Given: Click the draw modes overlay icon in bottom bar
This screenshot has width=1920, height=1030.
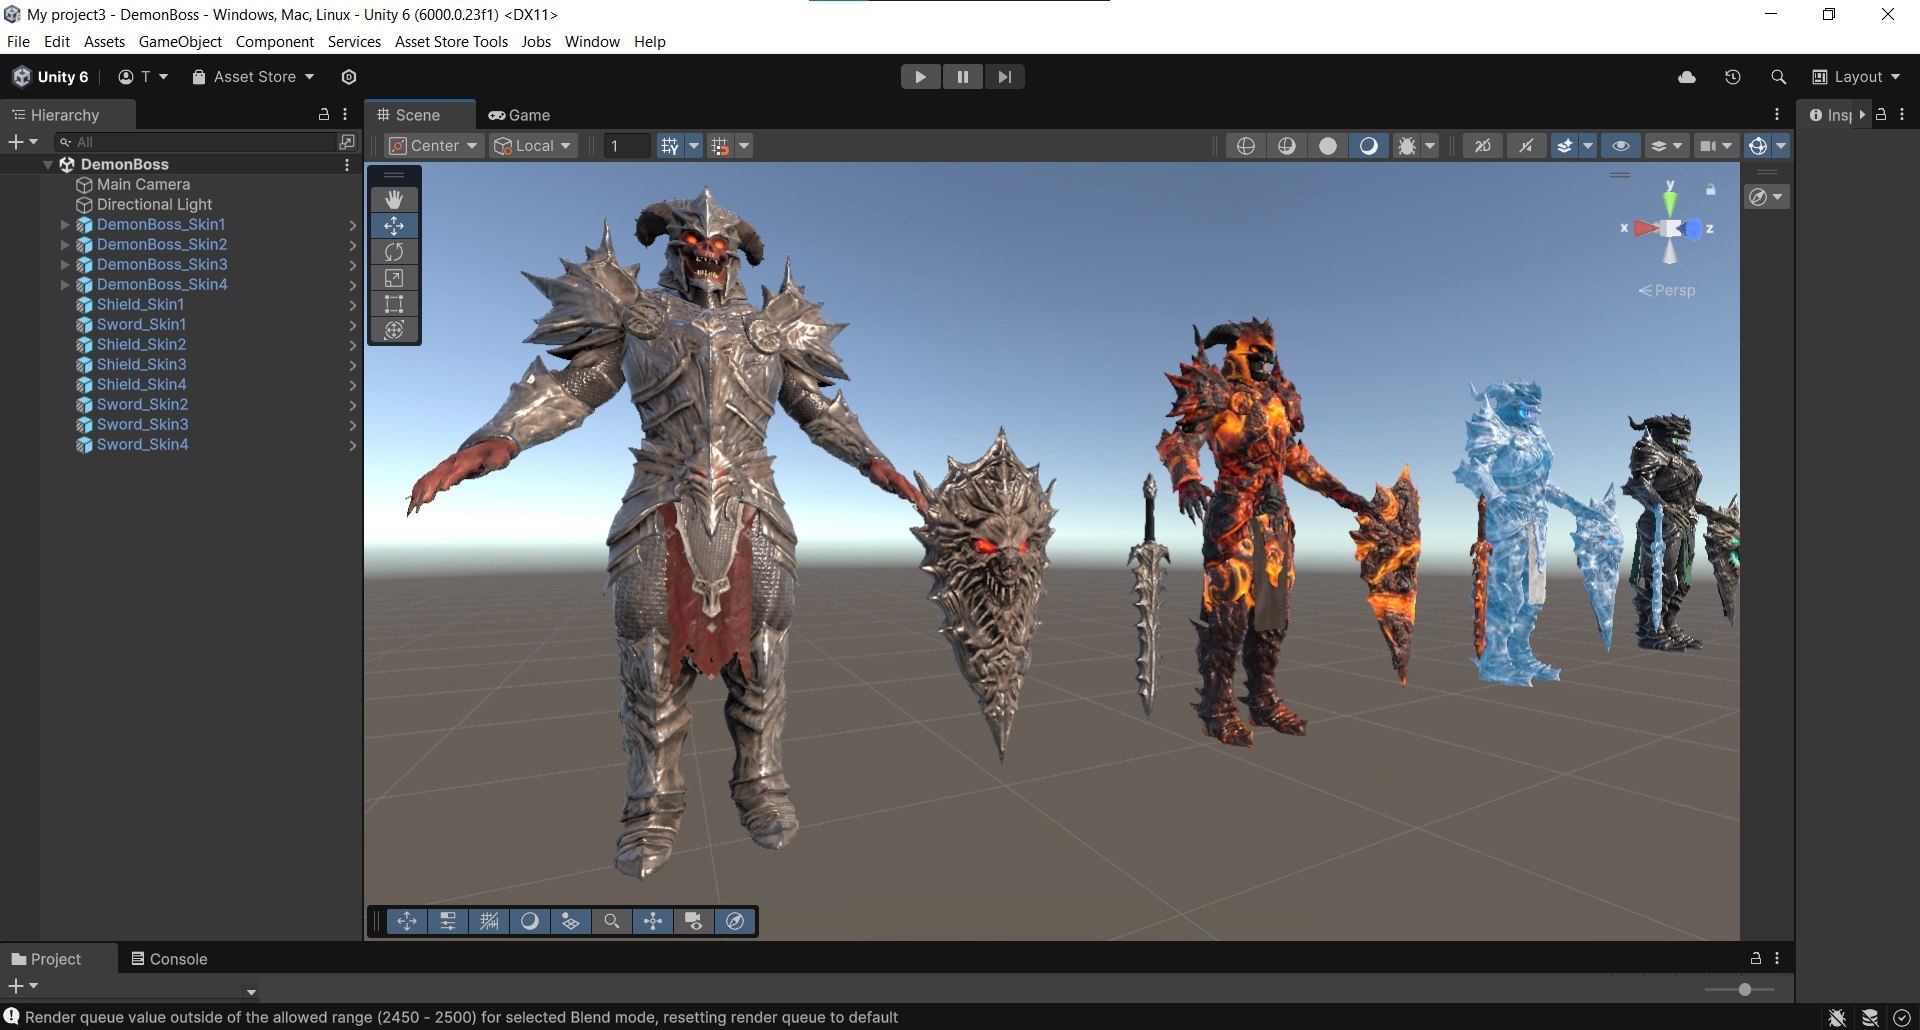Looking at the screenshot, I should coord(530,921).
